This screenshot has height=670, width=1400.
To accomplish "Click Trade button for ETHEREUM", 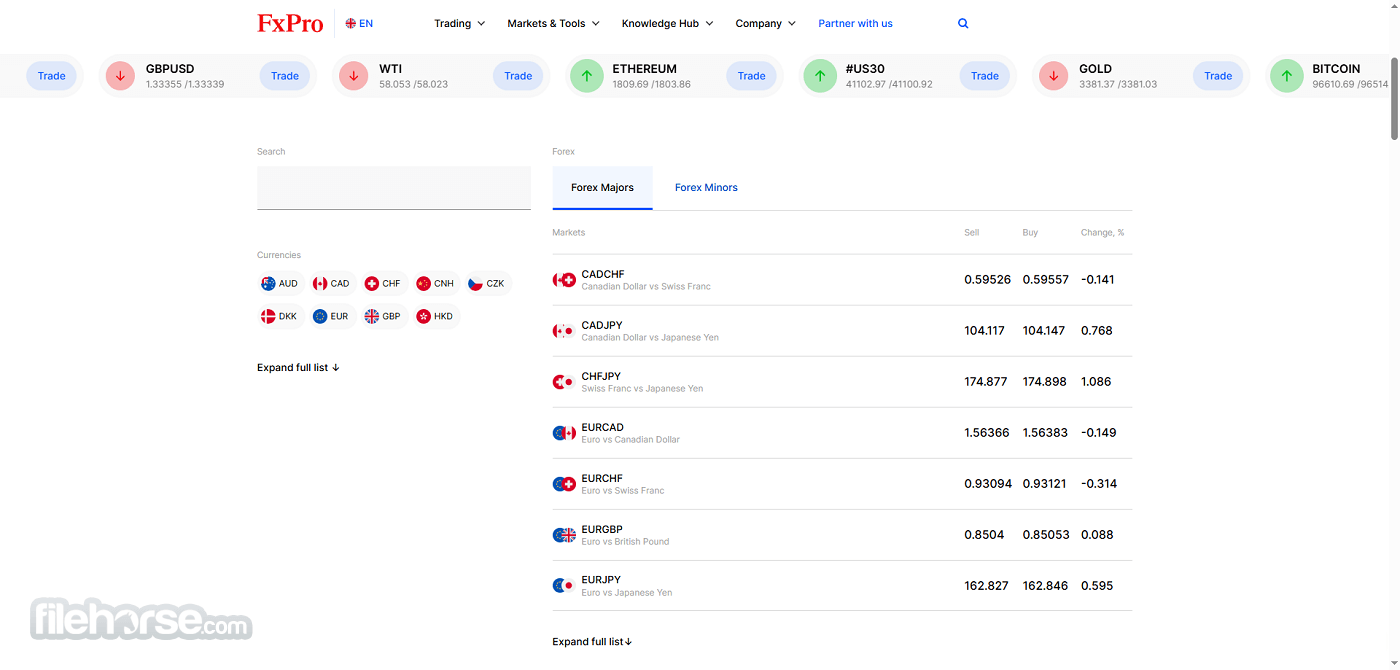I will point(751,76).
